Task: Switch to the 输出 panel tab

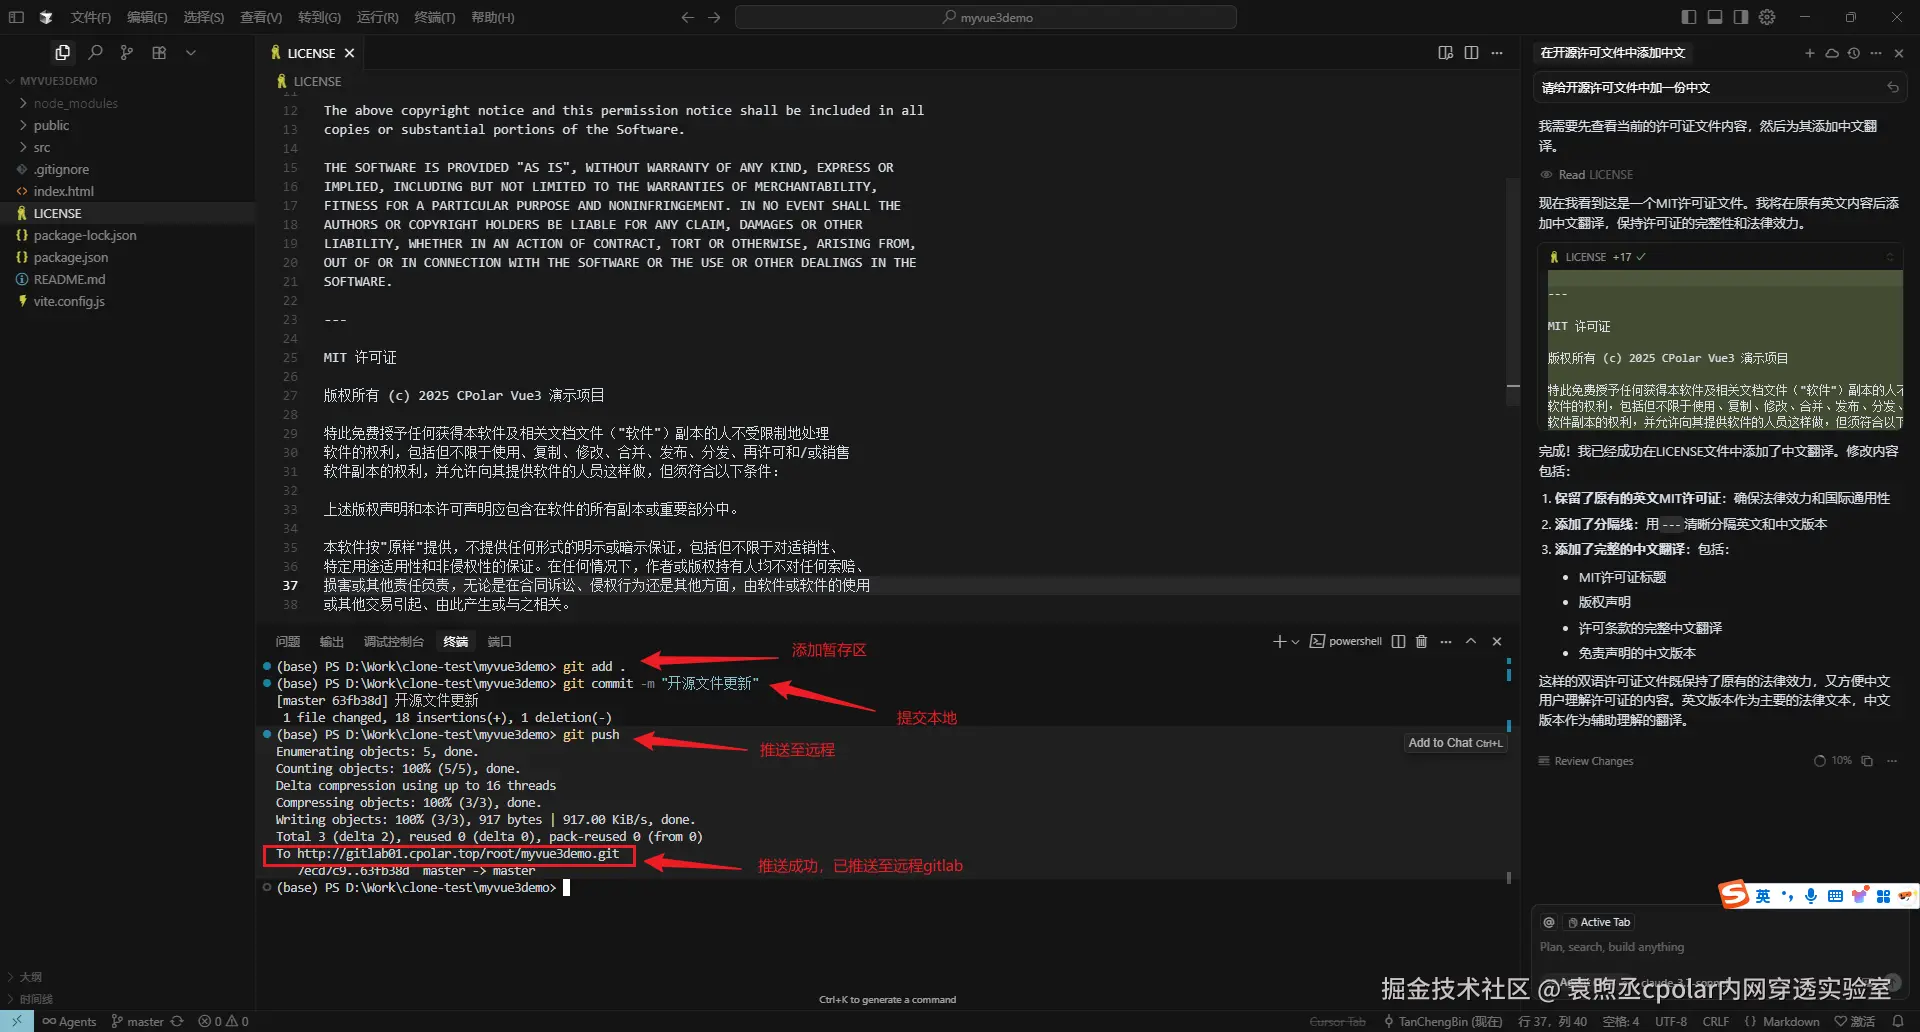Action: [x=331, y=641]
